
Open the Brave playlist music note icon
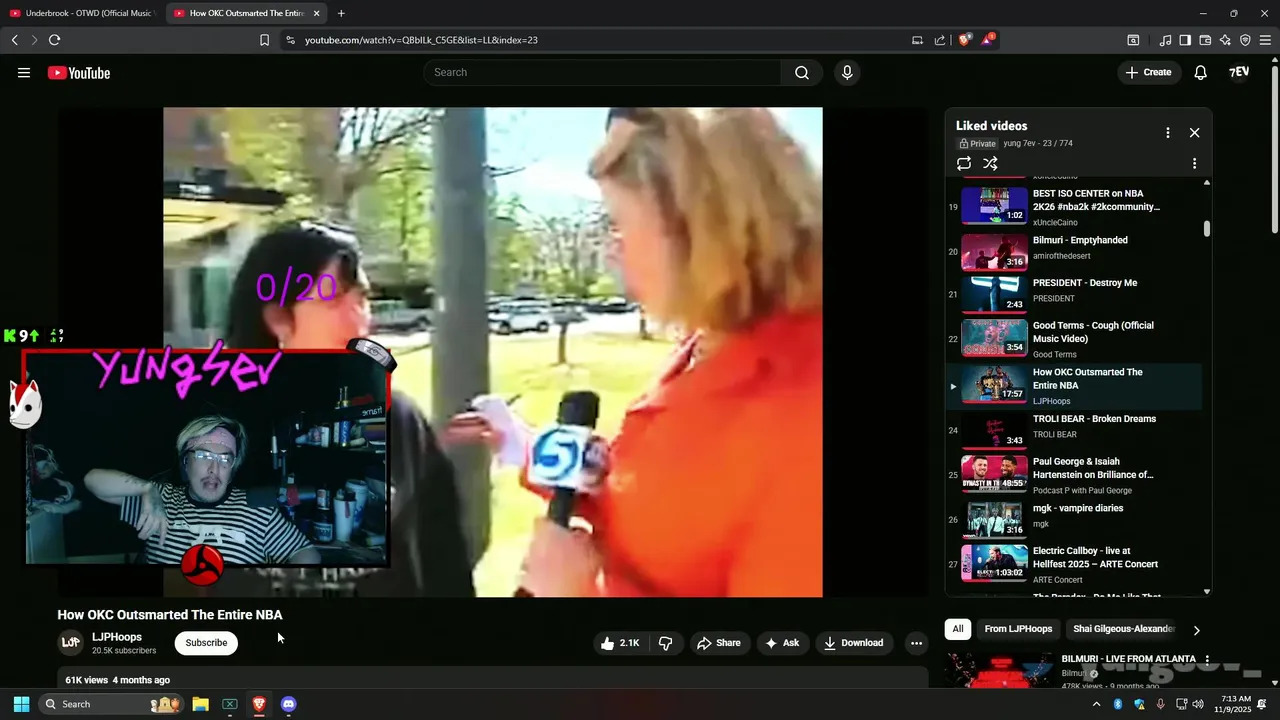click(1165, 40)
